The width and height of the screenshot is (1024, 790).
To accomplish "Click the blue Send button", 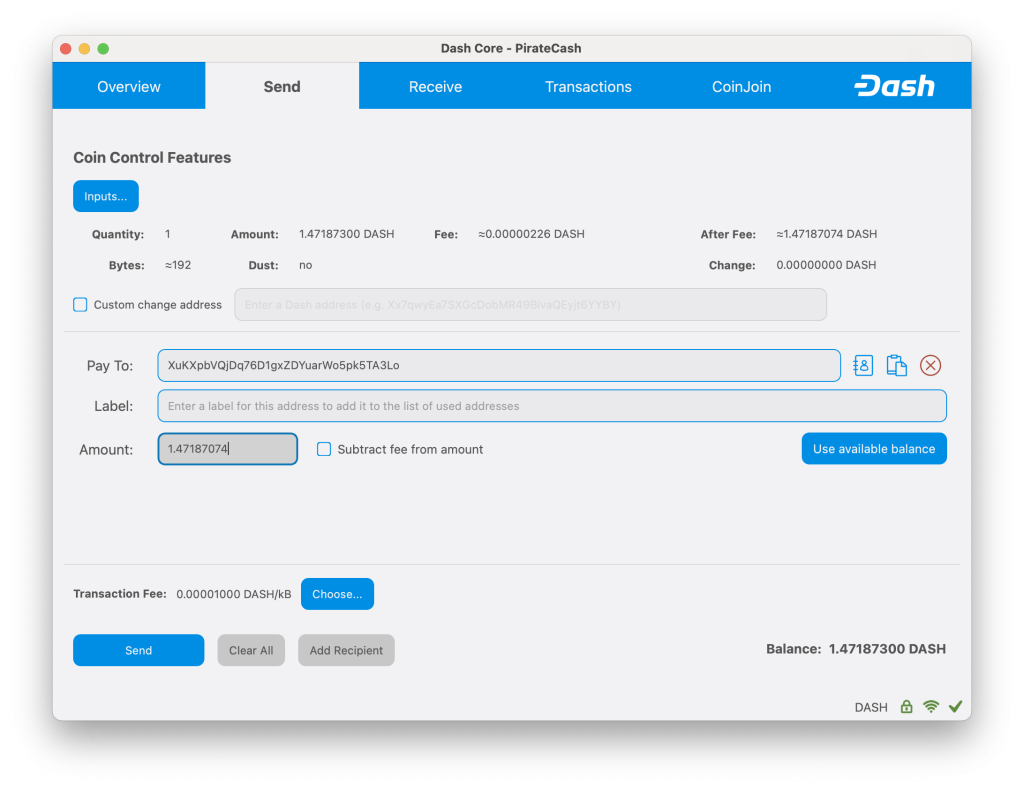I will (138, 650).
